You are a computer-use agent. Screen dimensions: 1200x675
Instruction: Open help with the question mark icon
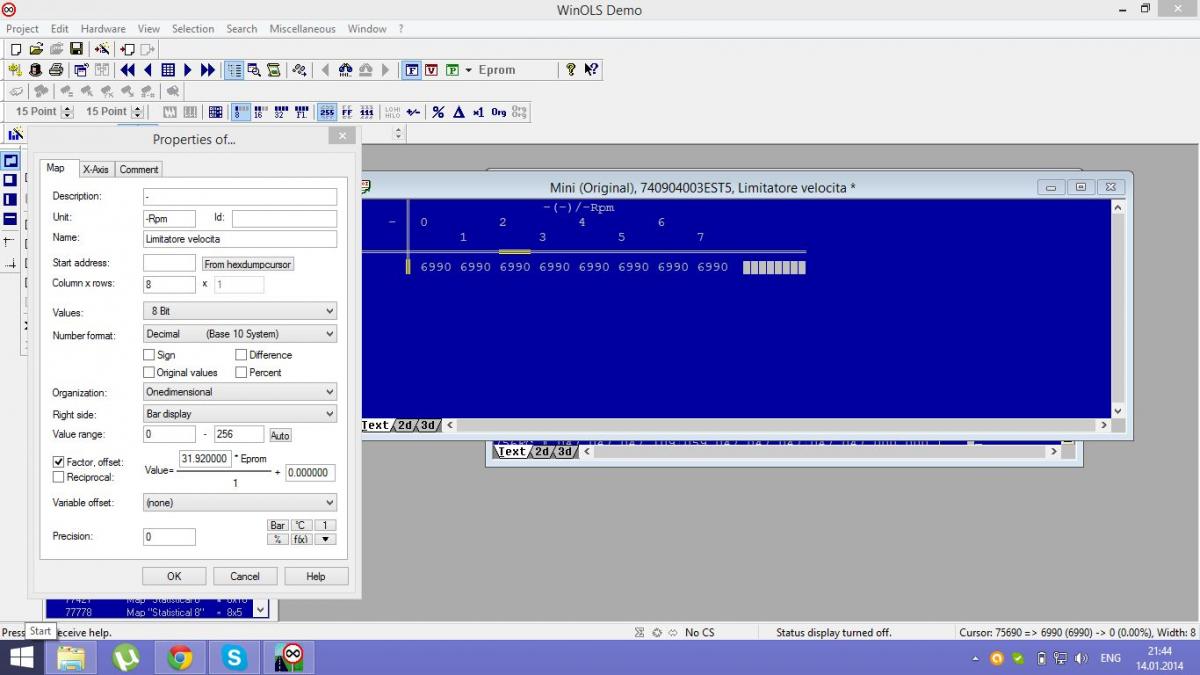571,70
